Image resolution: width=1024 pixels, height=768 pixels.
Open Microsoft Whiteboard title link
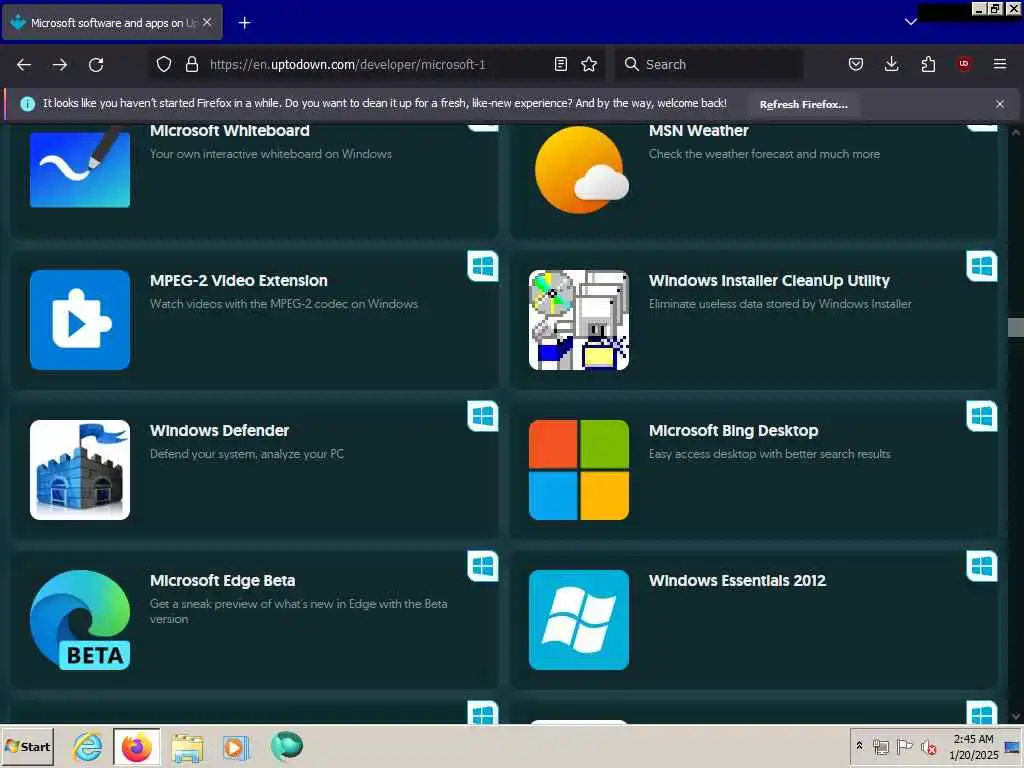230,131
